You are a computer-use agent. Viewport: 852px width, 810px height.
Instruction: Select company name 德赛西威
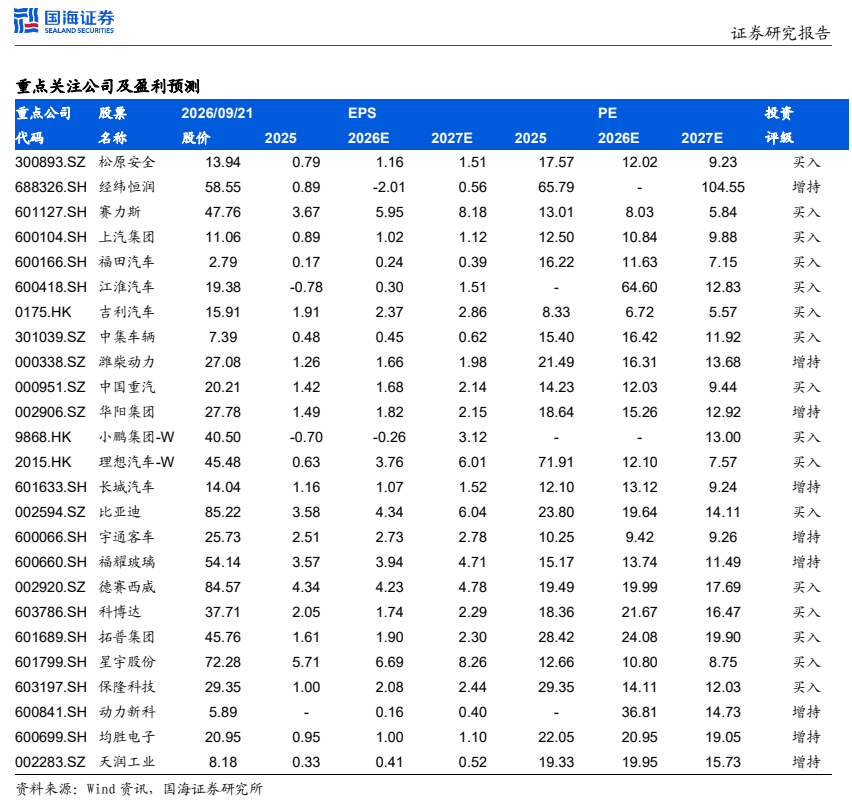tap(127, 587)
